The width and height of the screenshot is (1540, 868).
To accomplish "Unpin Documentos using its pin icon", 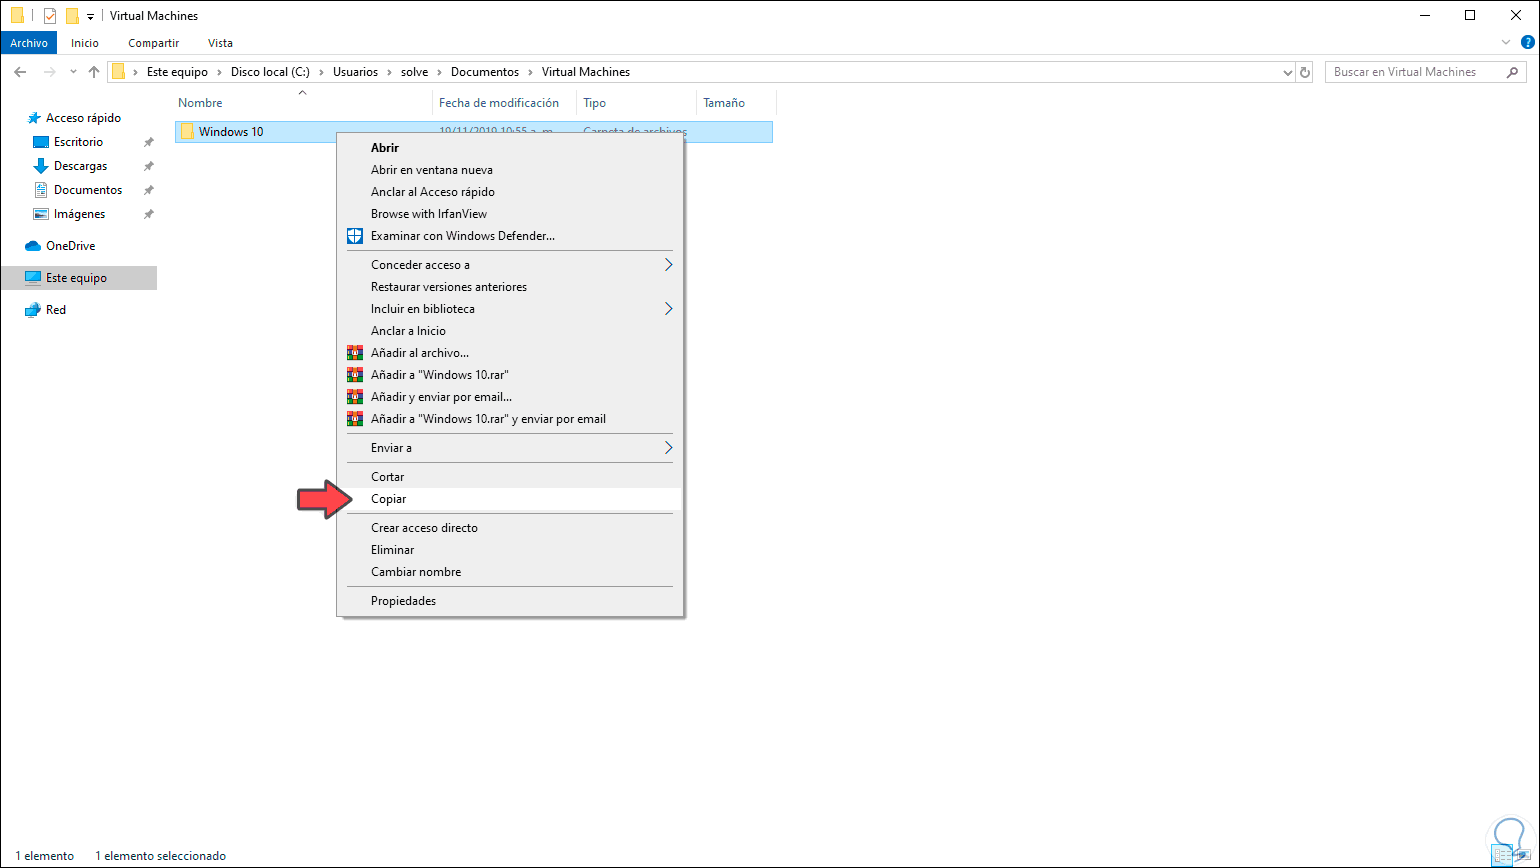I will (x=148, y=190).
